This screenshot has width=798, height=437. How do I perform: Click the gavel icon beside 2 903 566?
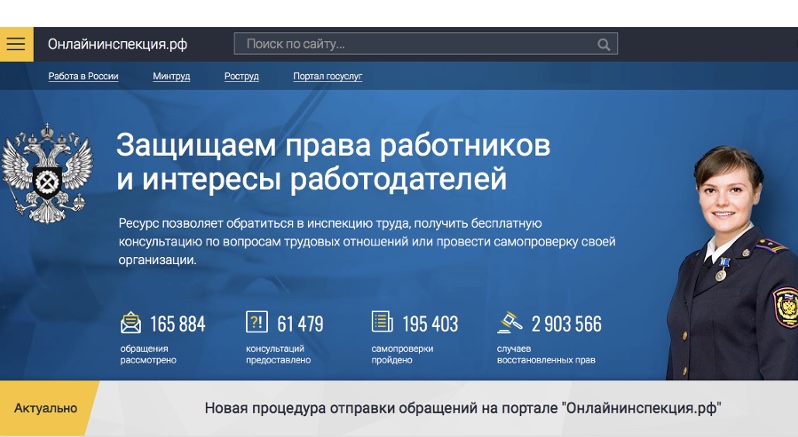coord(509,322)
